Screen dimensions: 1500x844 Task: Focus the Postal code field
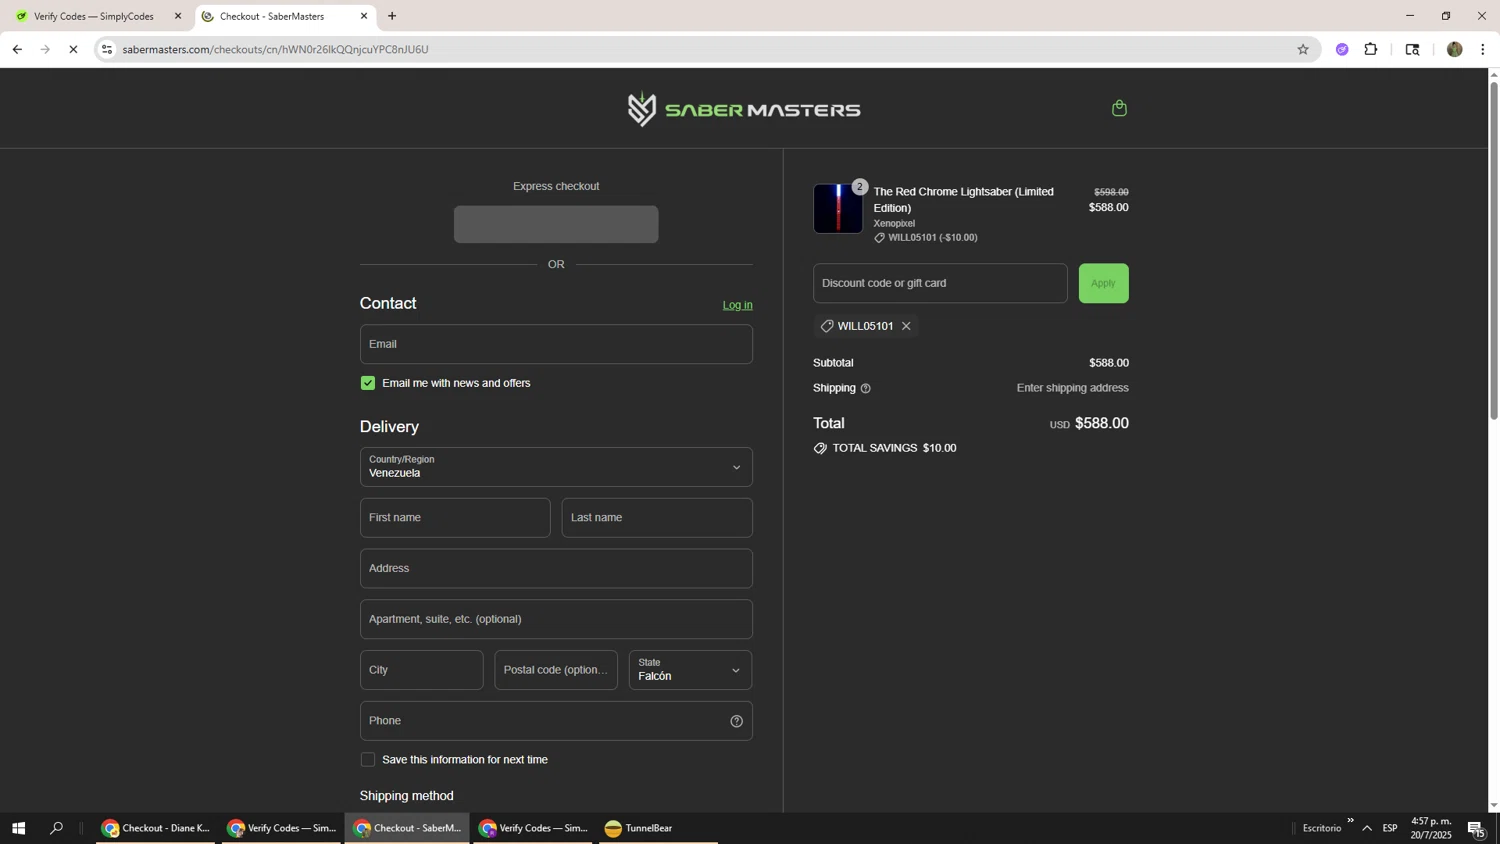(556, 670)
